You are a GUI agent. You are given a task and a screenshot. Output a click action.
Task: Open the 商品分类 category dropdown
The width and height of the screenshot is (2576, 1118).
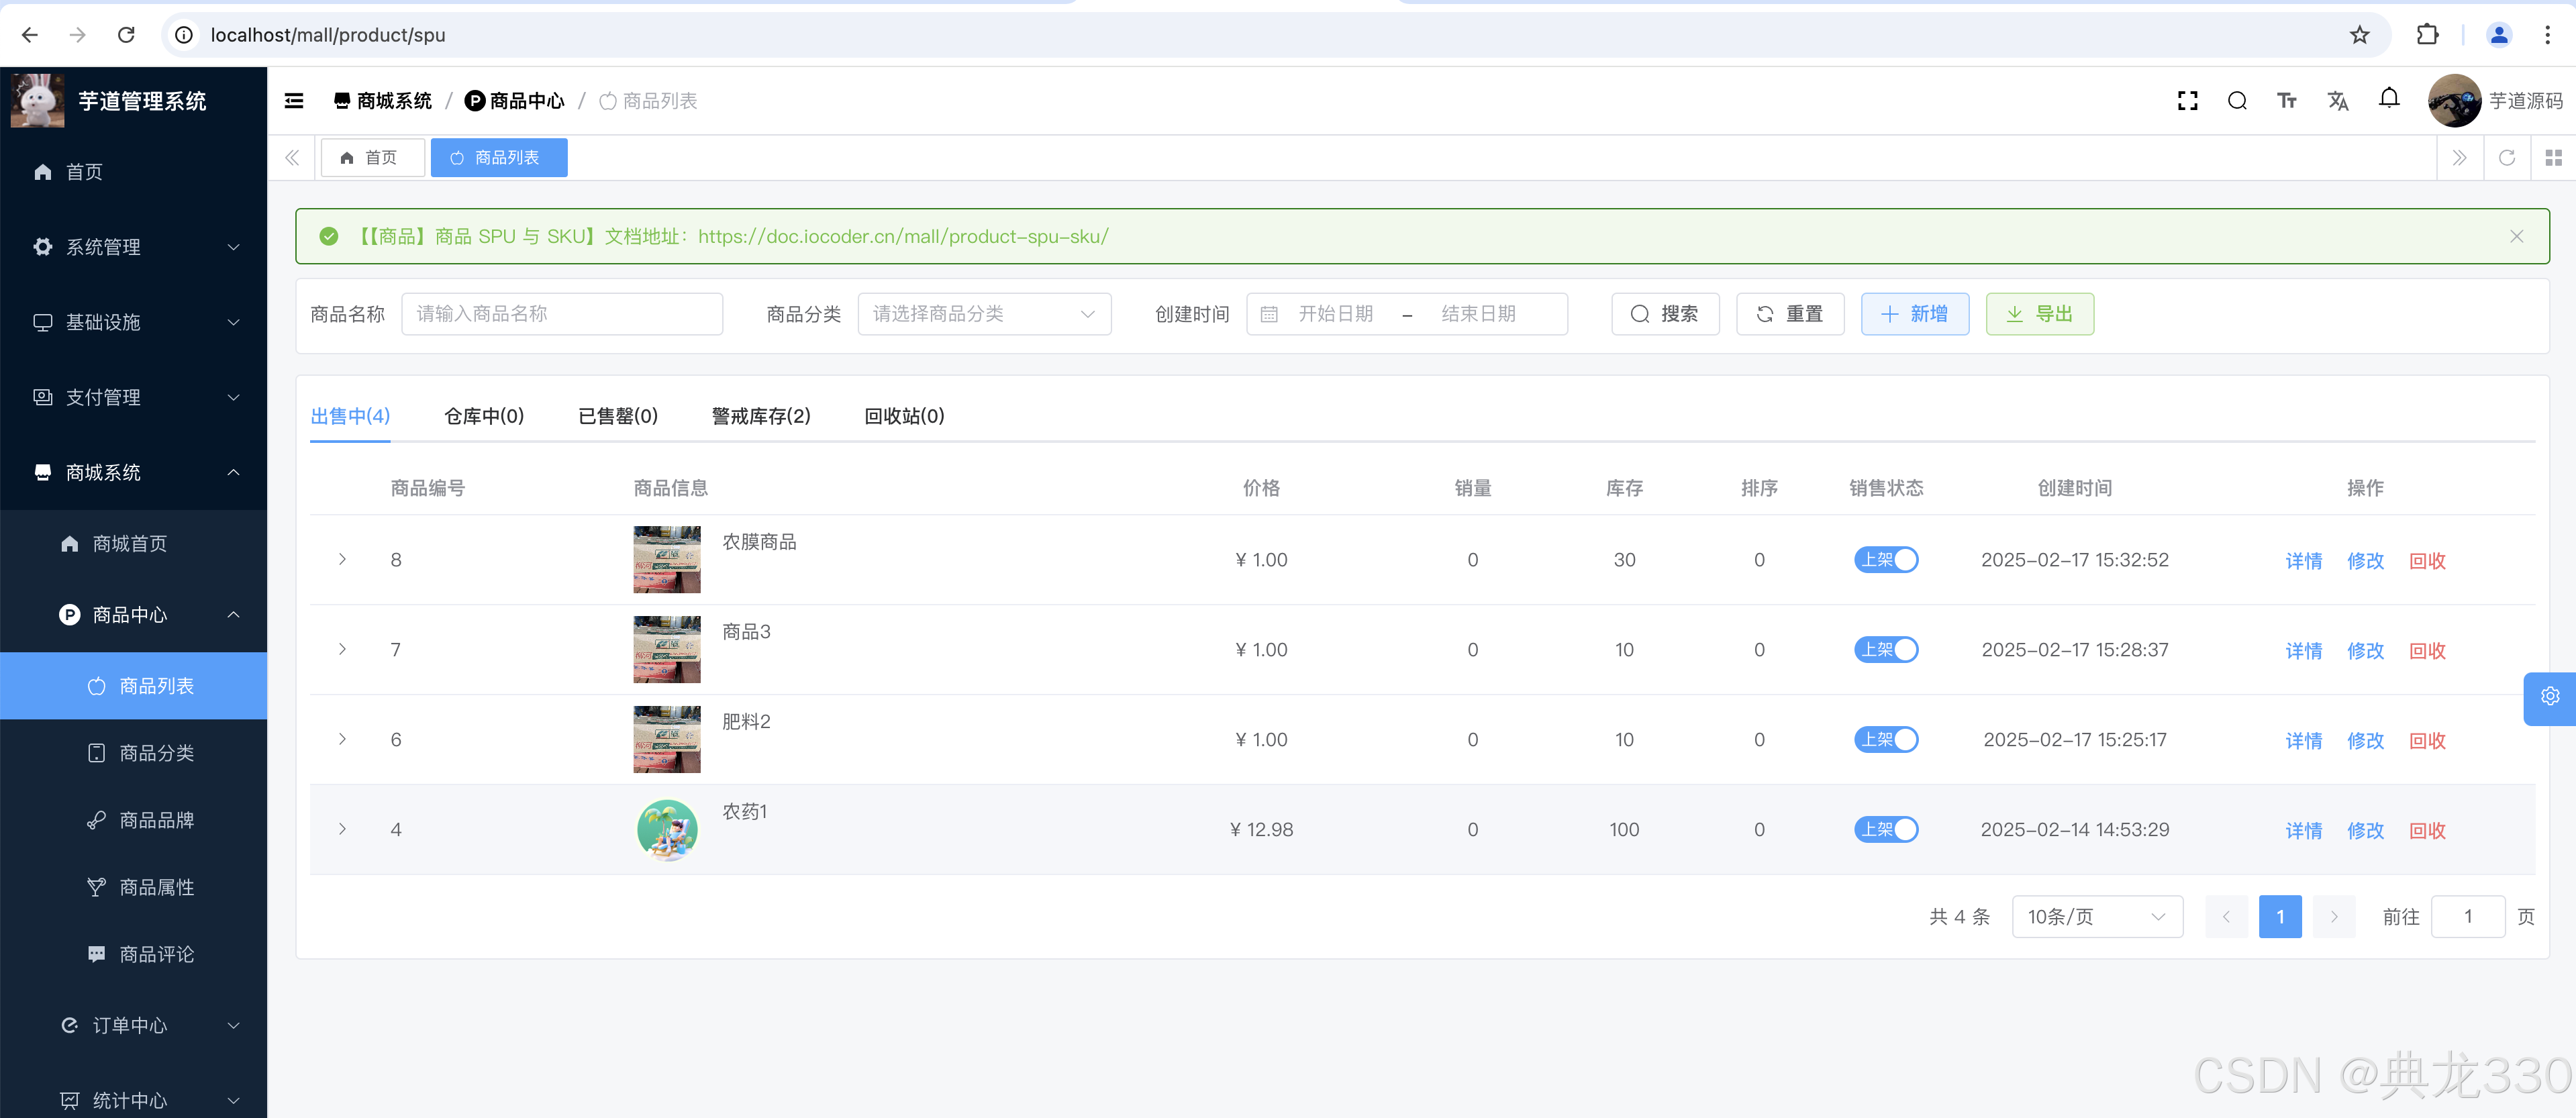click(x=983, y=314)
